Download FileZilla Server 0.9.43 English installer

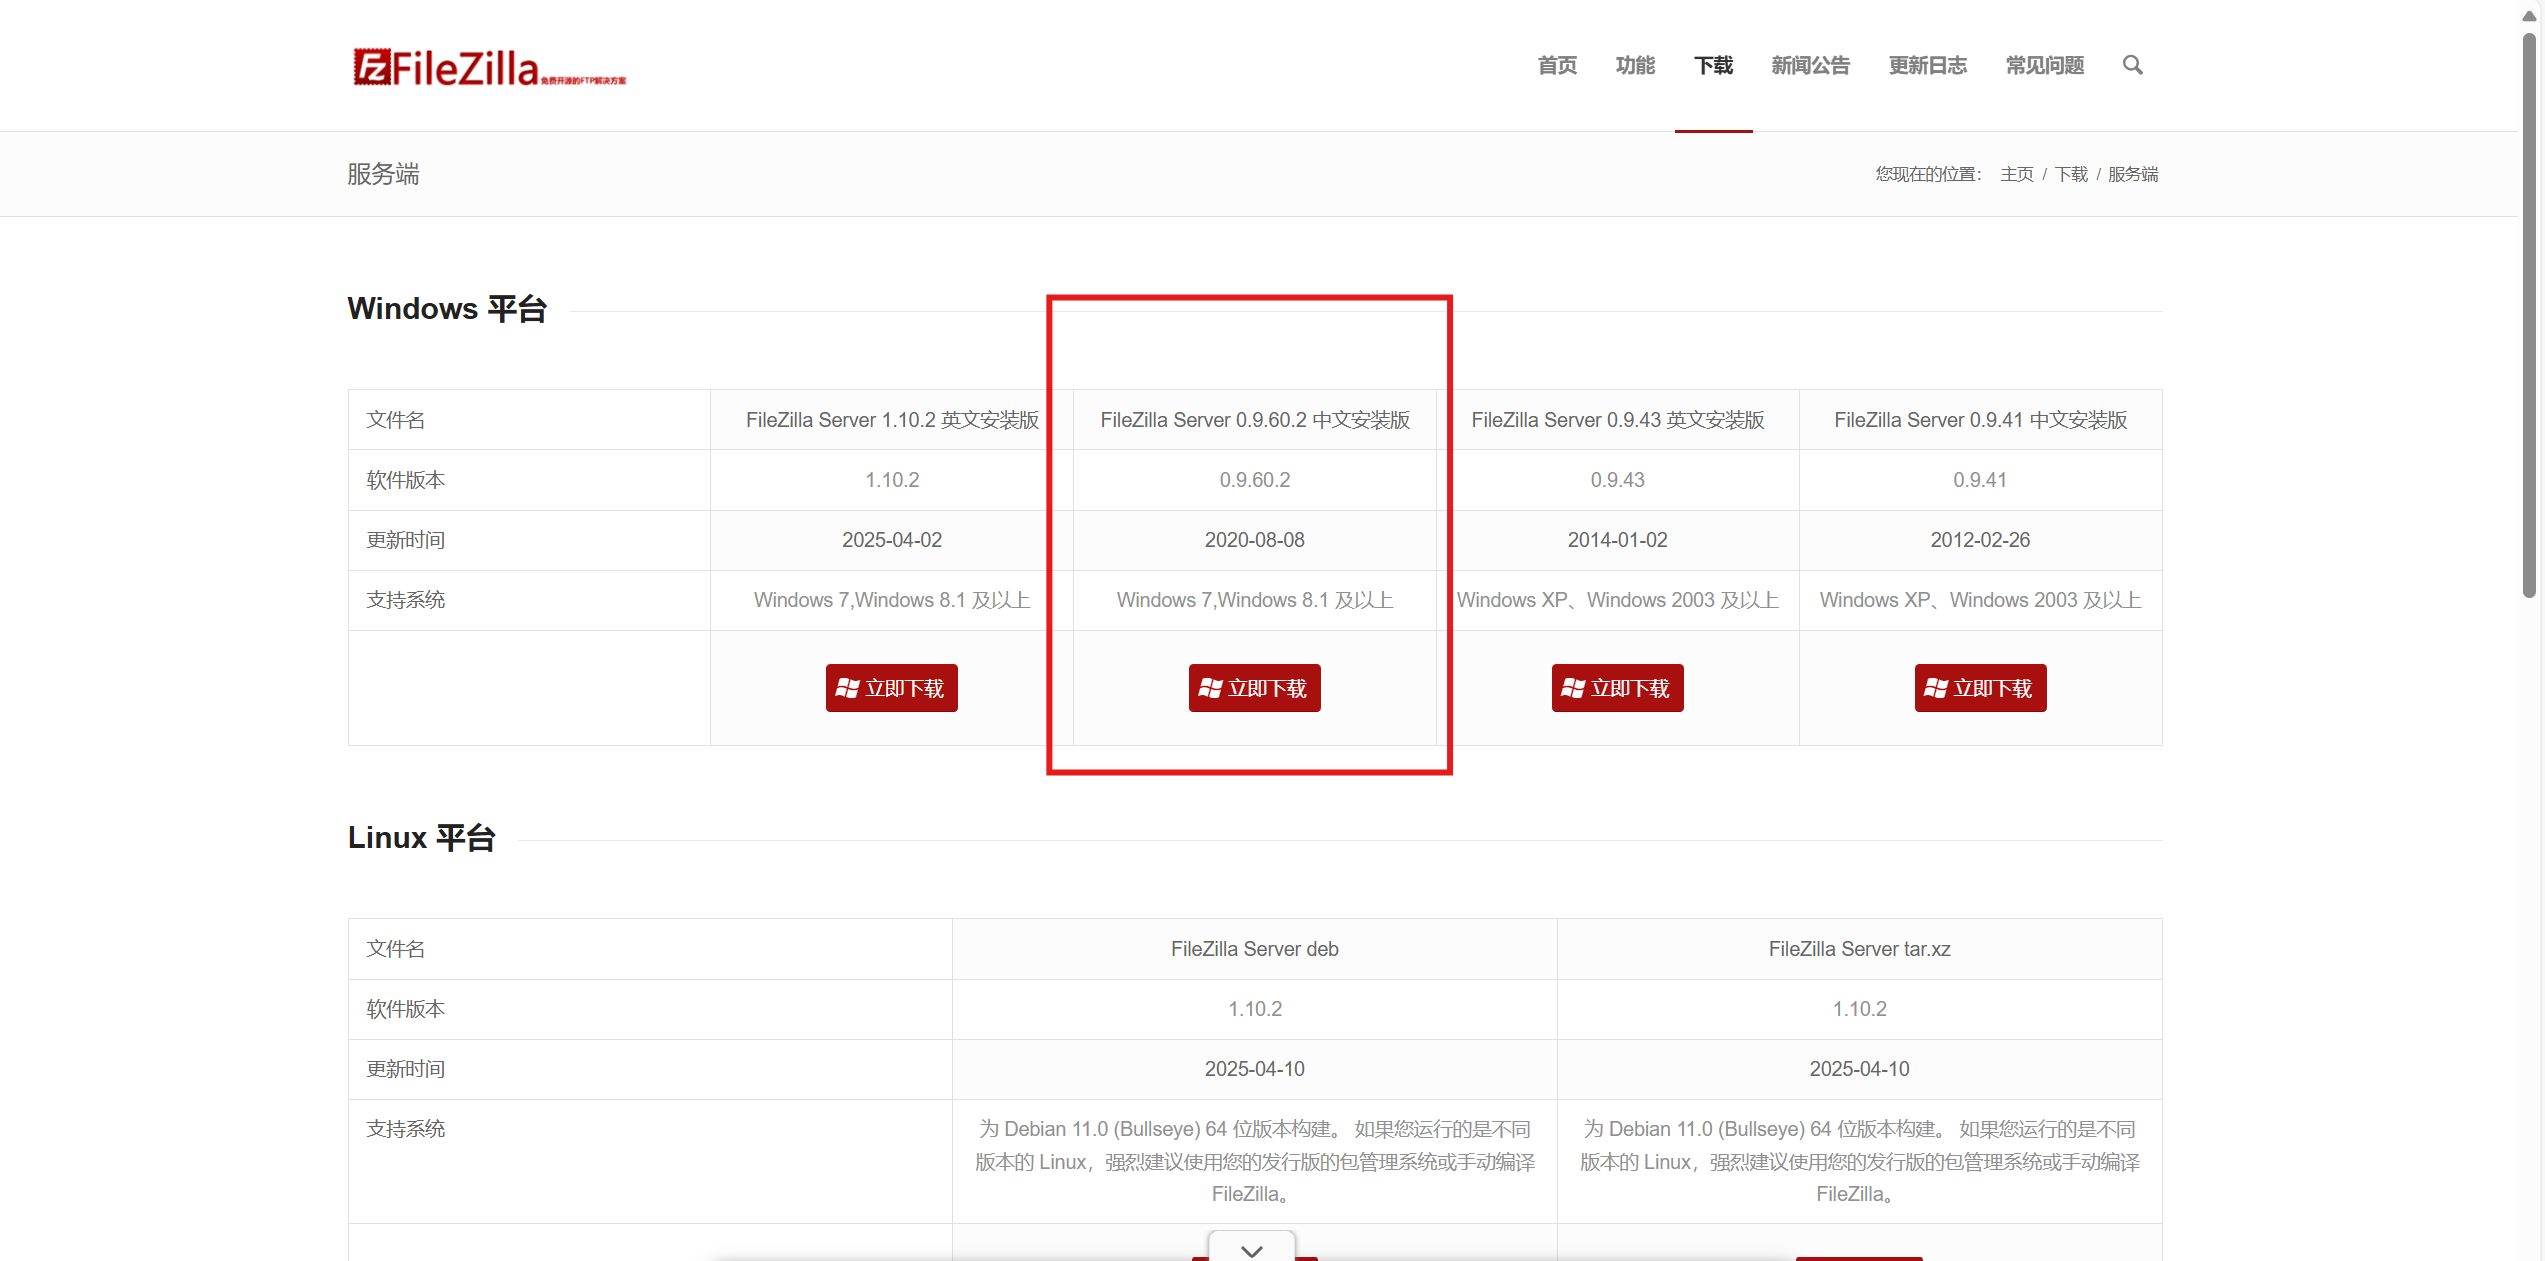pyautogui.click(x=1617, y=688)
